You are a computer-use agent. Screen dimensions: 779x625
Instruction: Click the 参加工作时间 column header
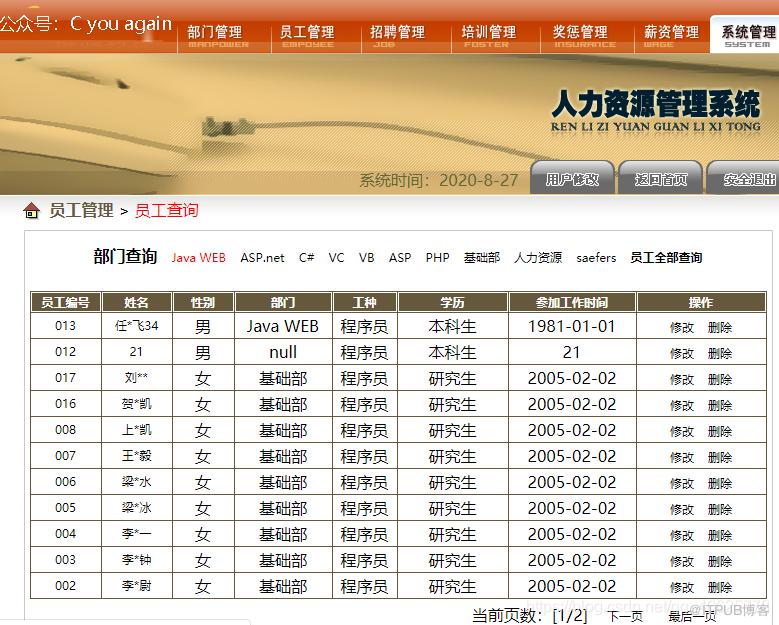tap(572, 303)
